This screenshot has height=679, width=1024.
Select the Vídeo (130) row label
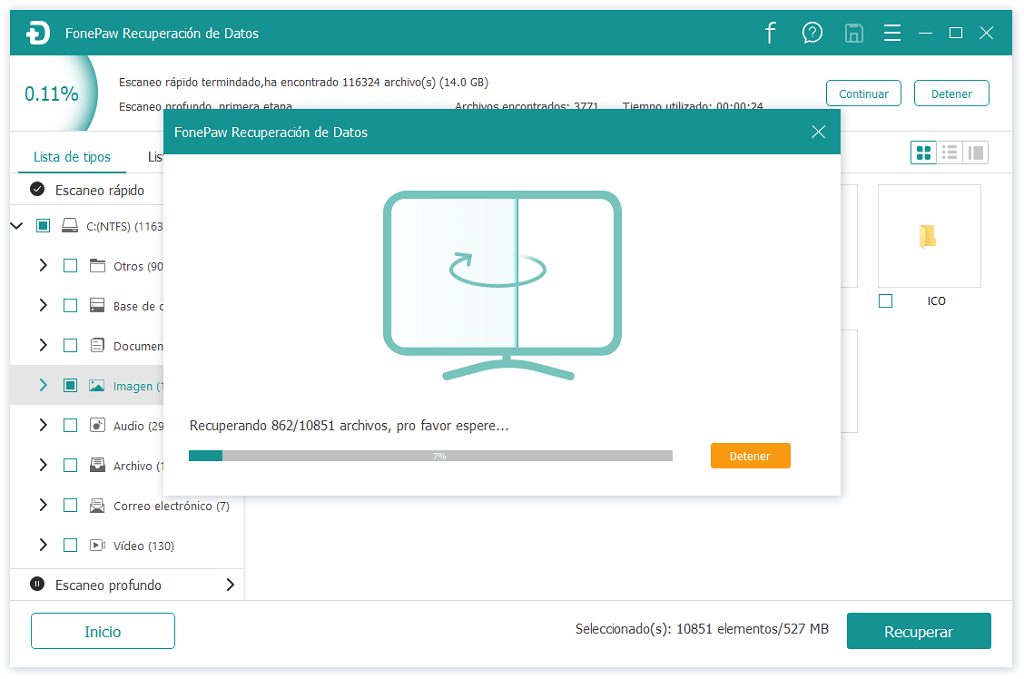click(143, 546)
